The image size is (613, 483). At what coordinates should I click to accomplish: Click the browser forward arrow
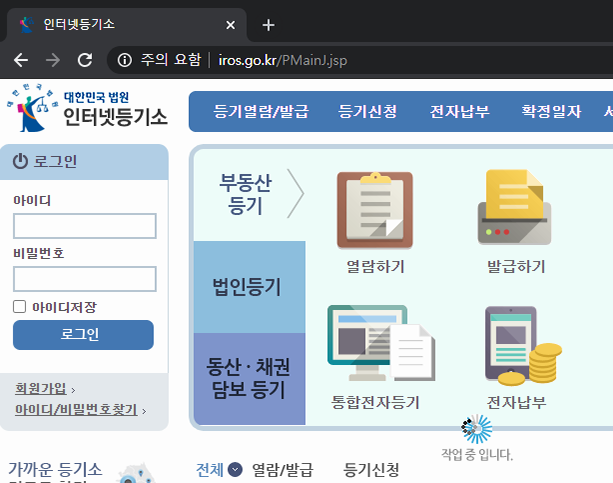pos(53,60)
